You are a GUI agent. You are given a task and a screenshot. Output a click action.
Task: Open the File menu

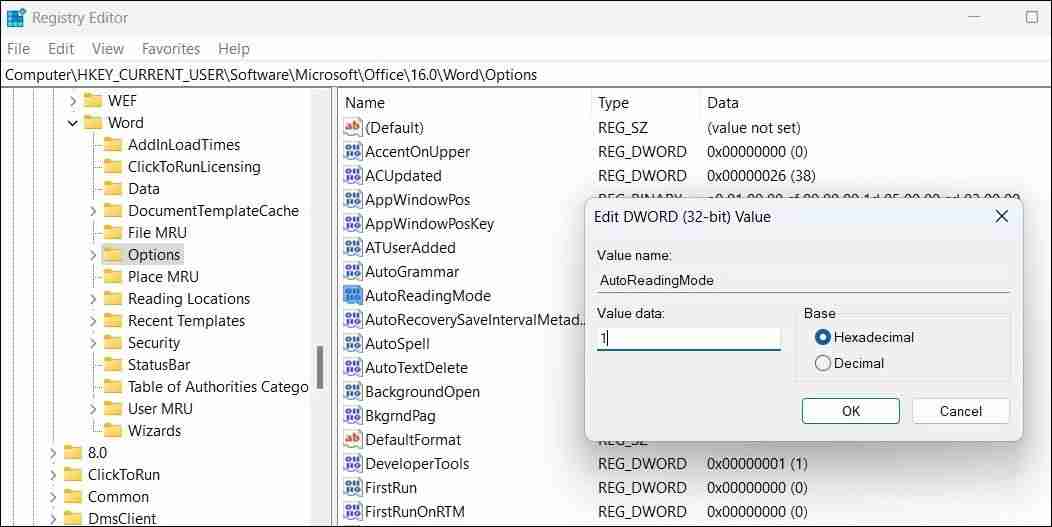click(18, 49)
